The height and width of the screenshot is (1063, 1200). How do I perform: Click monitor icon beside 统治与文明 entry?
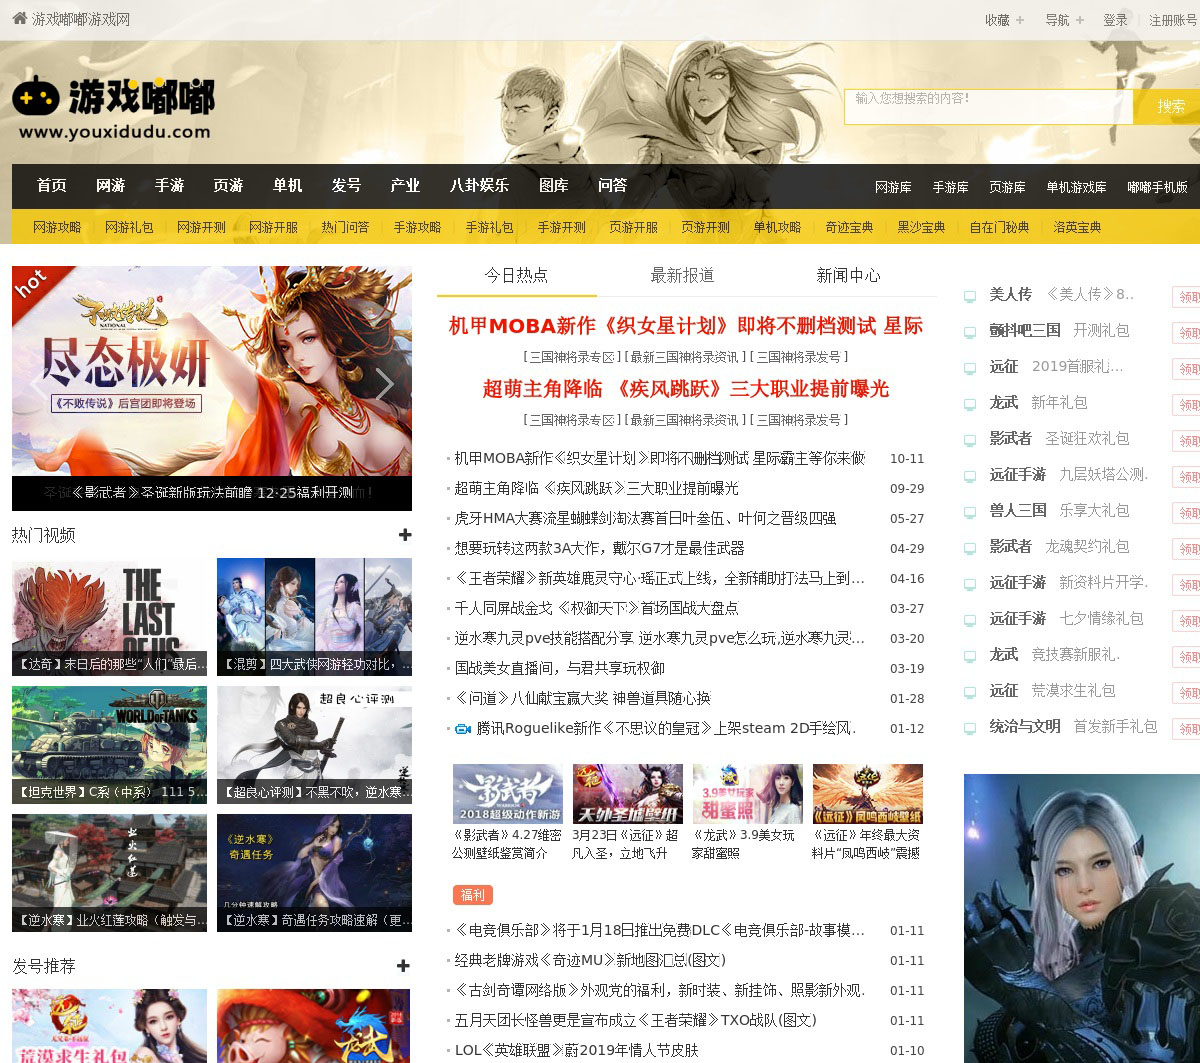(x=969, y=728)
